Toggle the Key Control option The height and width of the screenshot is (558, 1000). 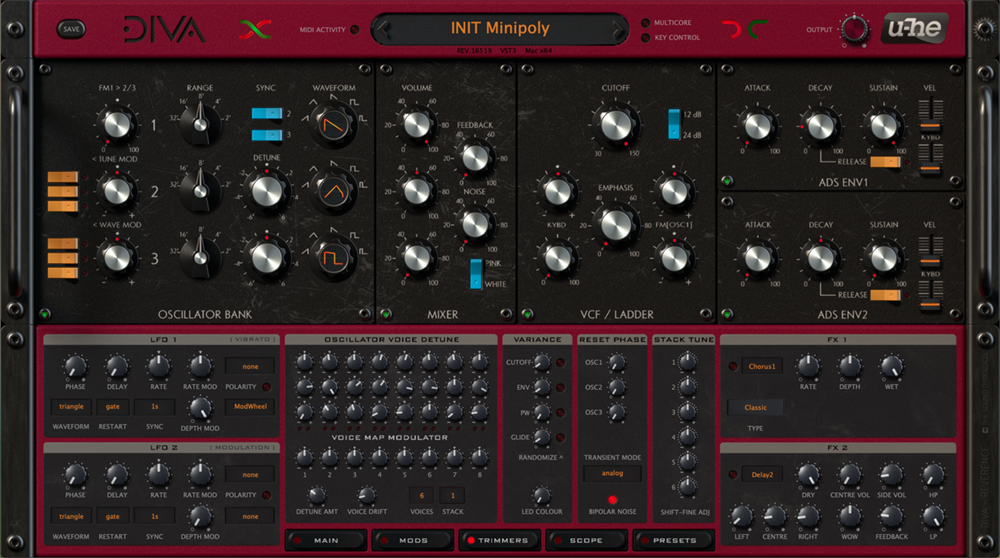tap(645, 38)
